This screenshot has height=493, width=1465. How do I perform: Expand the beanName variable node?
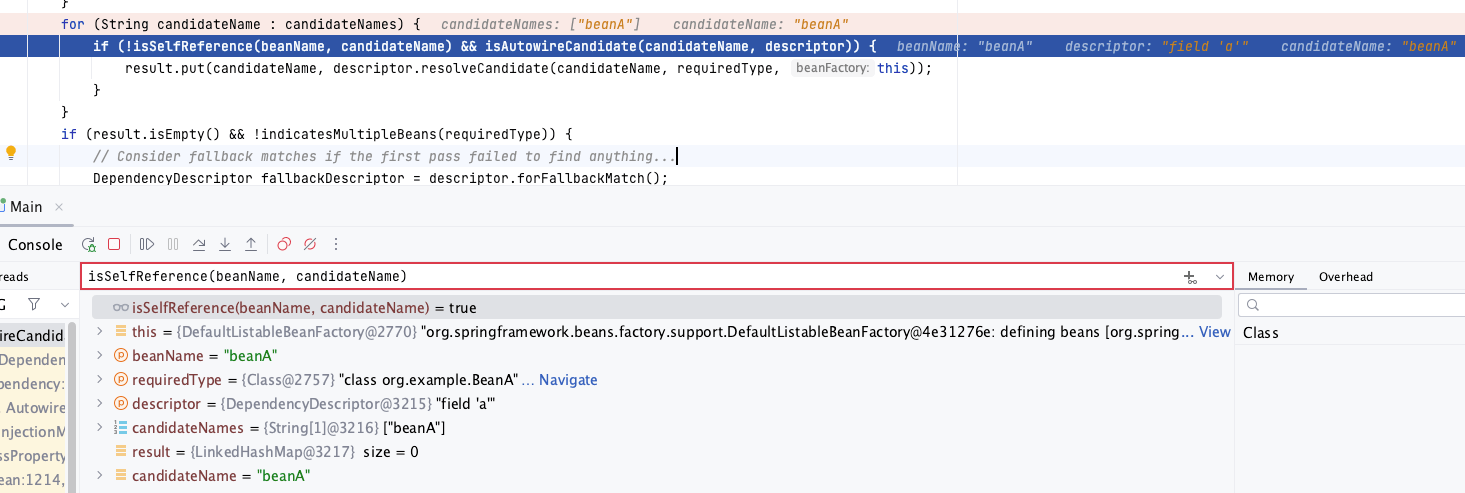coord(99,355)
